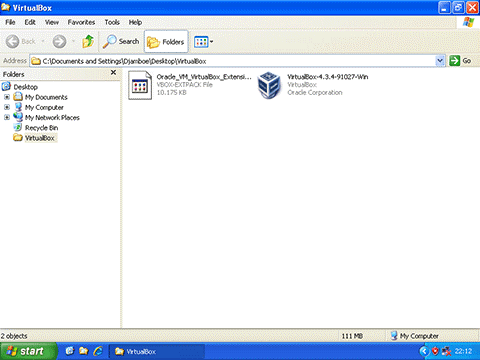Expand the address bar dropdown
This screenshot has height=360, width=480.
coord(440,61)
